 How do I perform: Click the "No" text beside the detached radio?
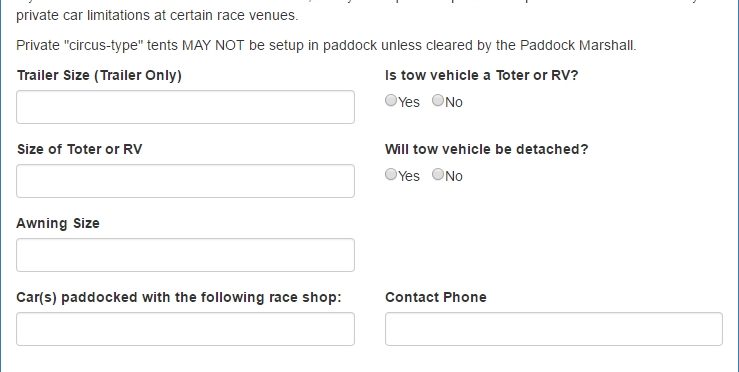[x=454, y=176]
